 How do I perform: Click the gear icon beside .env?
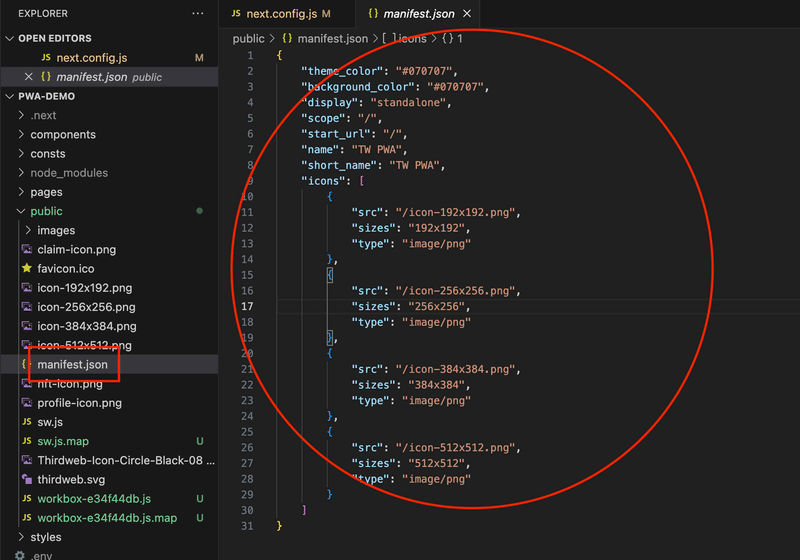[x=20, y=555]
